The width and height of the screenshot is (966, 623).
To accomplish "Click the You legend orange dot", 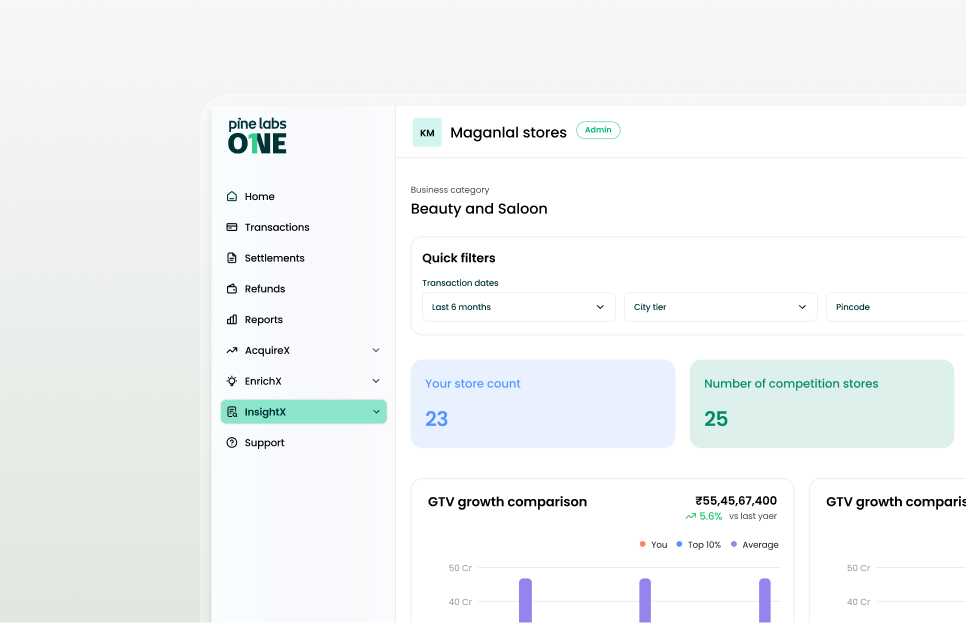I will [x=643, y=544].
